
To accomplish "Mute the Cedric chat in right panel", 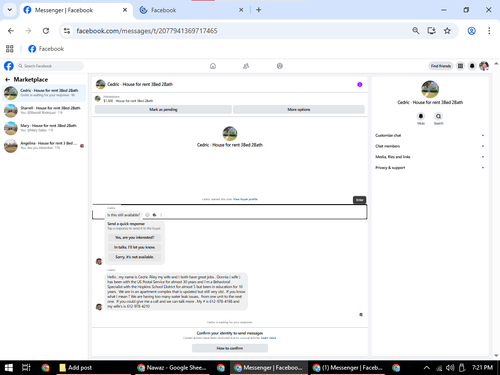I will click(421, 116).
